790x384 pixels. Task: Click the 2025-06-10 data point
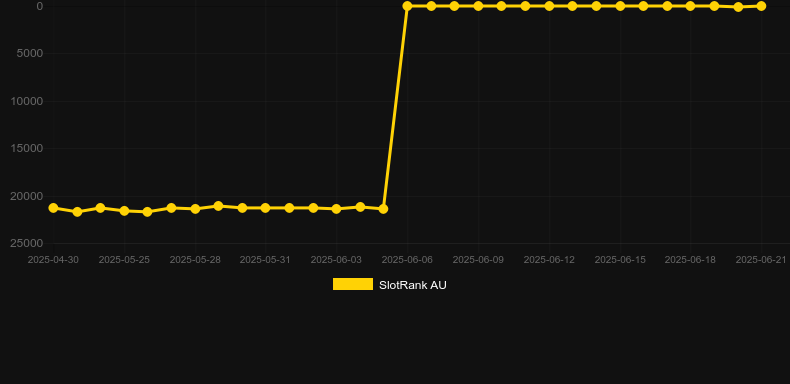tap(501, 6)
